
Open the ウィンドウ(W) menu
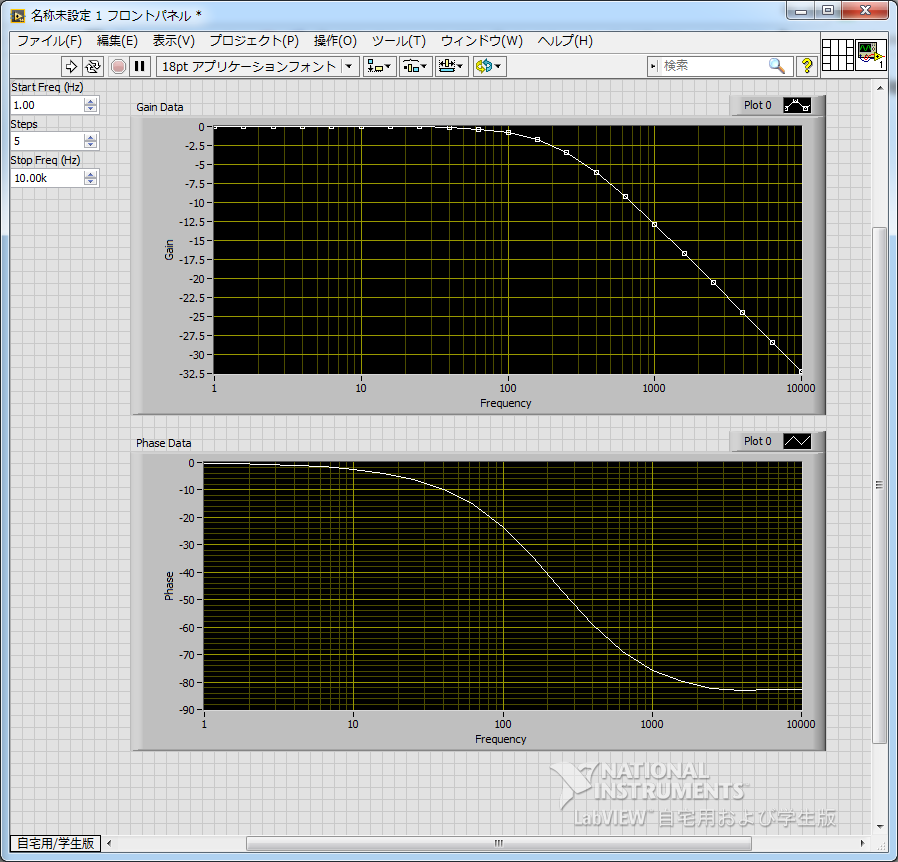pos(482,41)
